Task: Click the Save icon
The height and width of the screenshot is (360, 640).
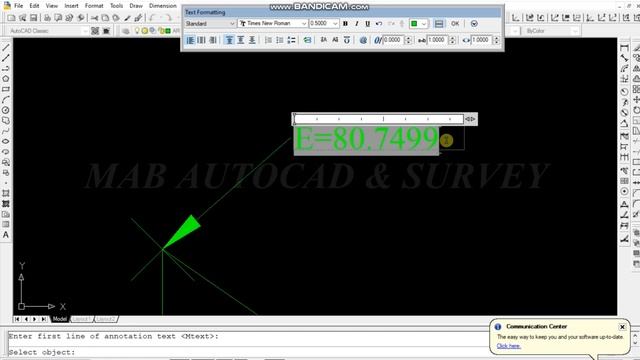Action: coord(33,18)
